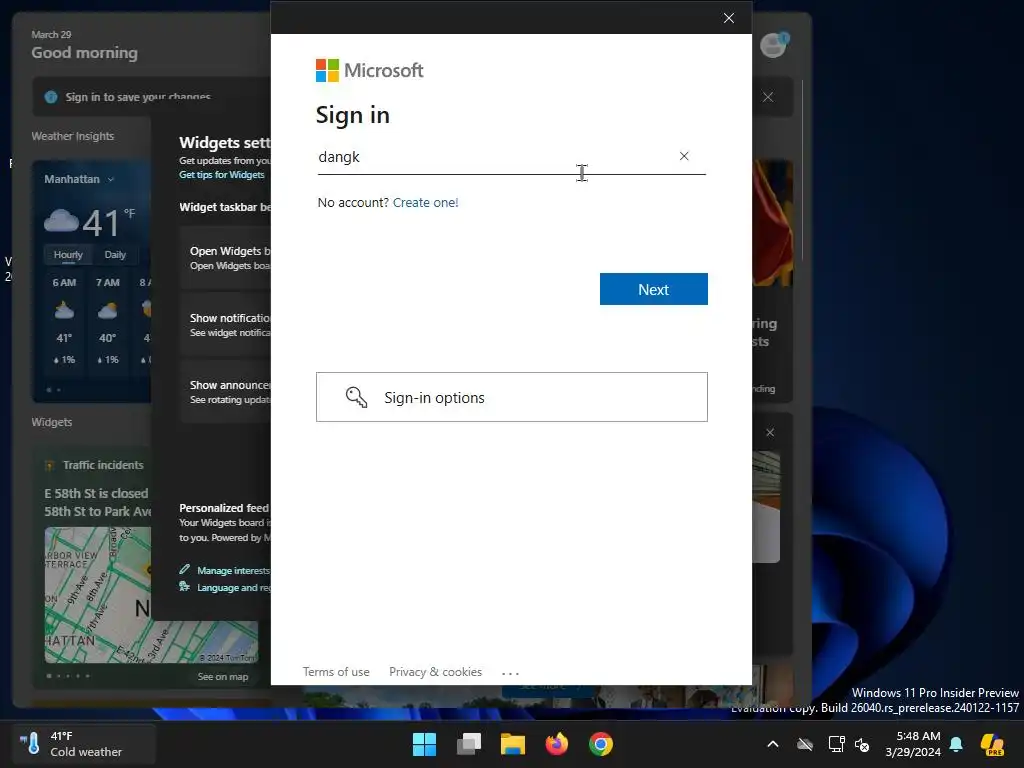
Task: Open the taskbar weather widget button
Action: [x=84, y=744]
